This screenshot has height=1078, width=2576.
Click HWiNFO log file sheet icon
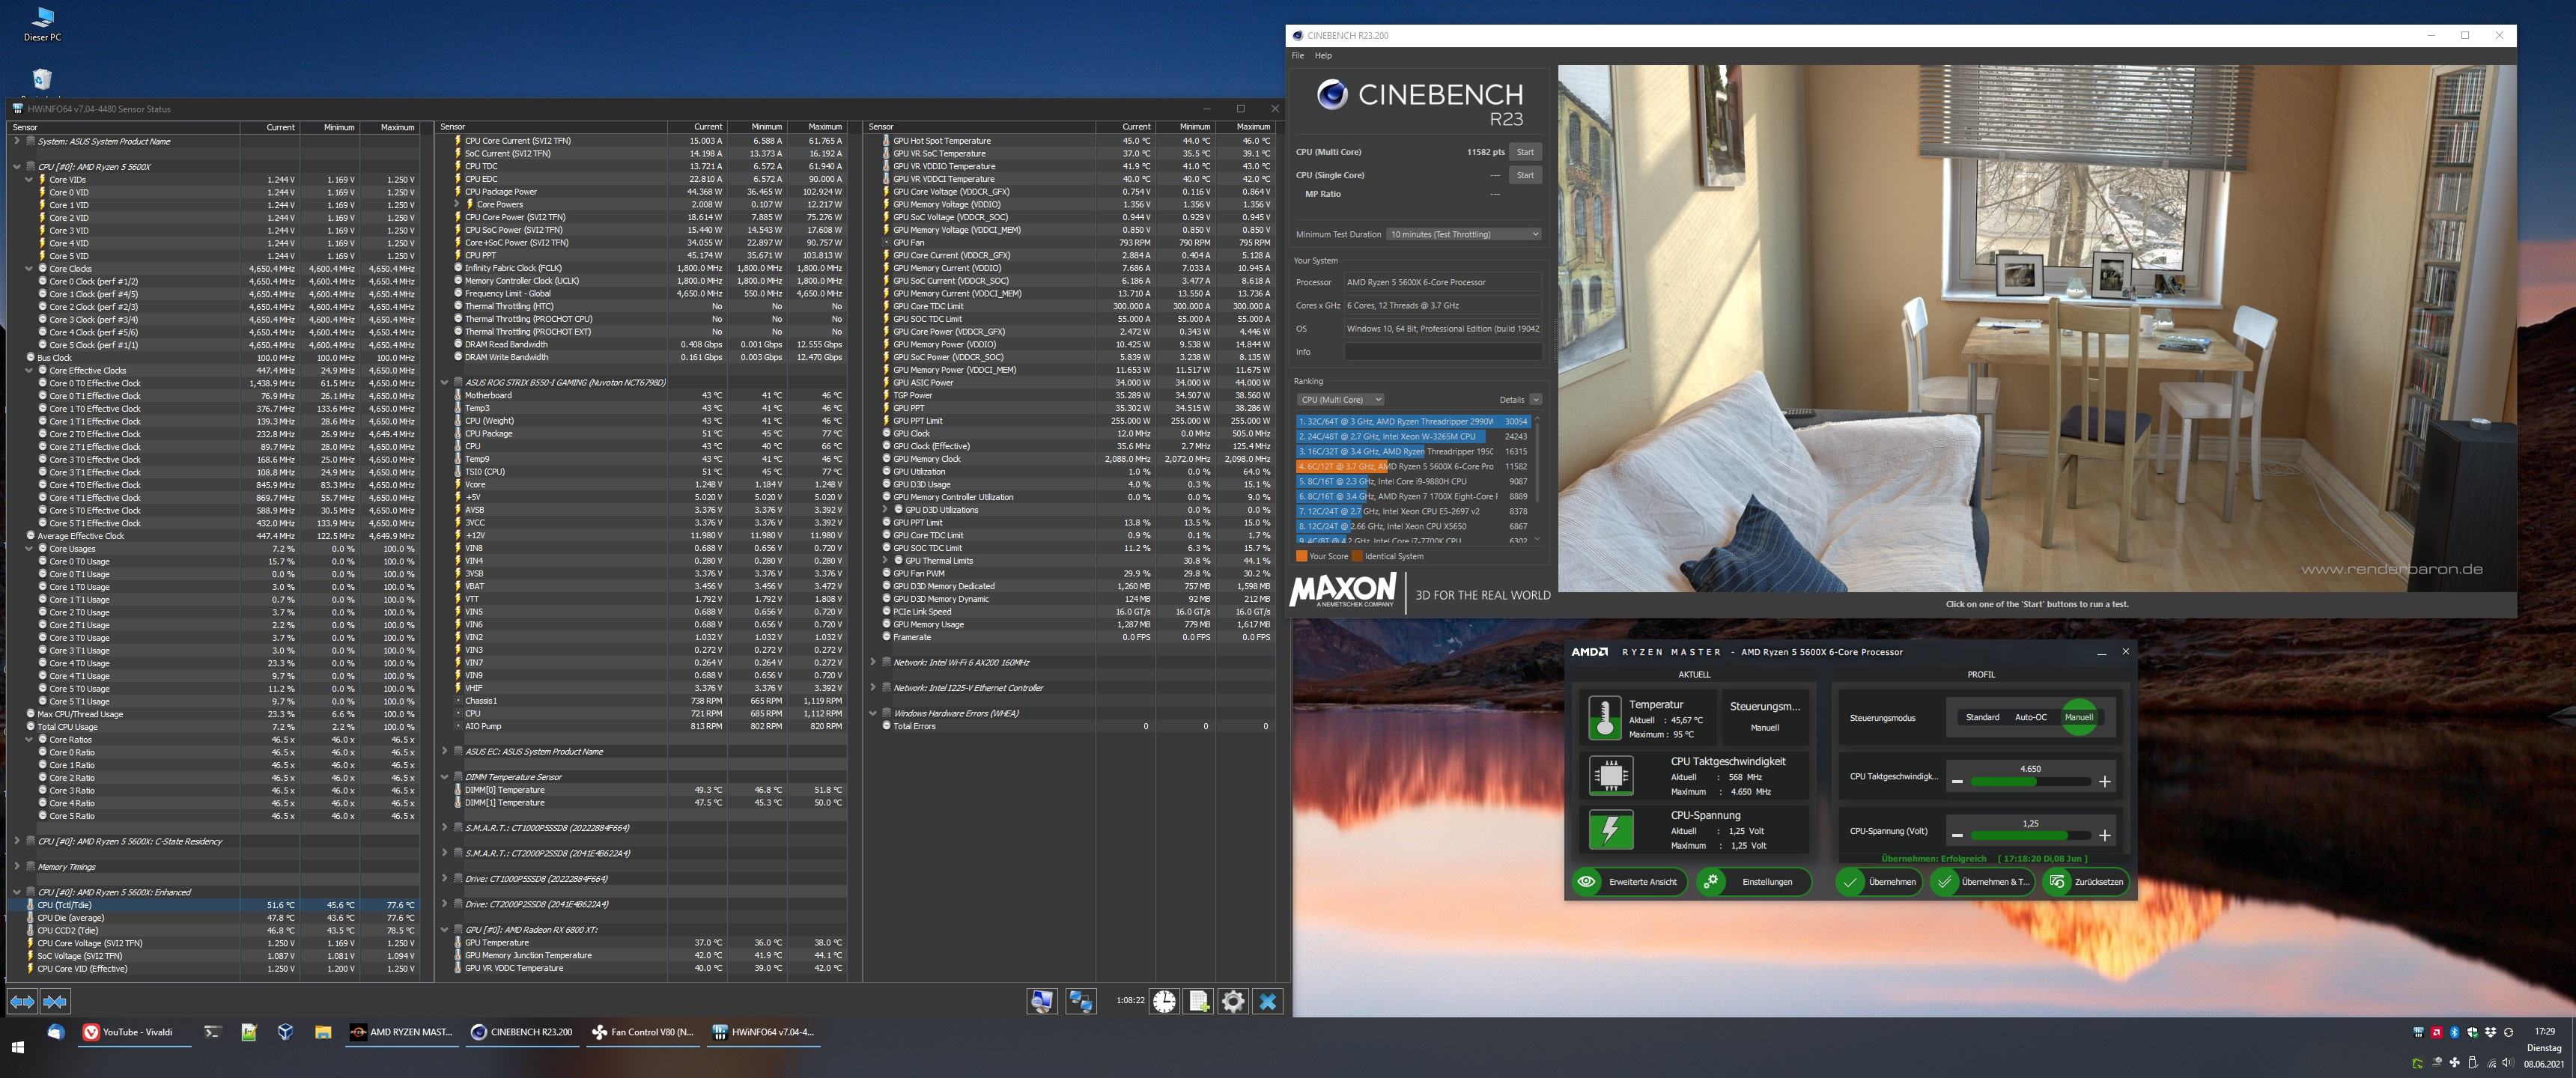click(x=1199, y=1001)
